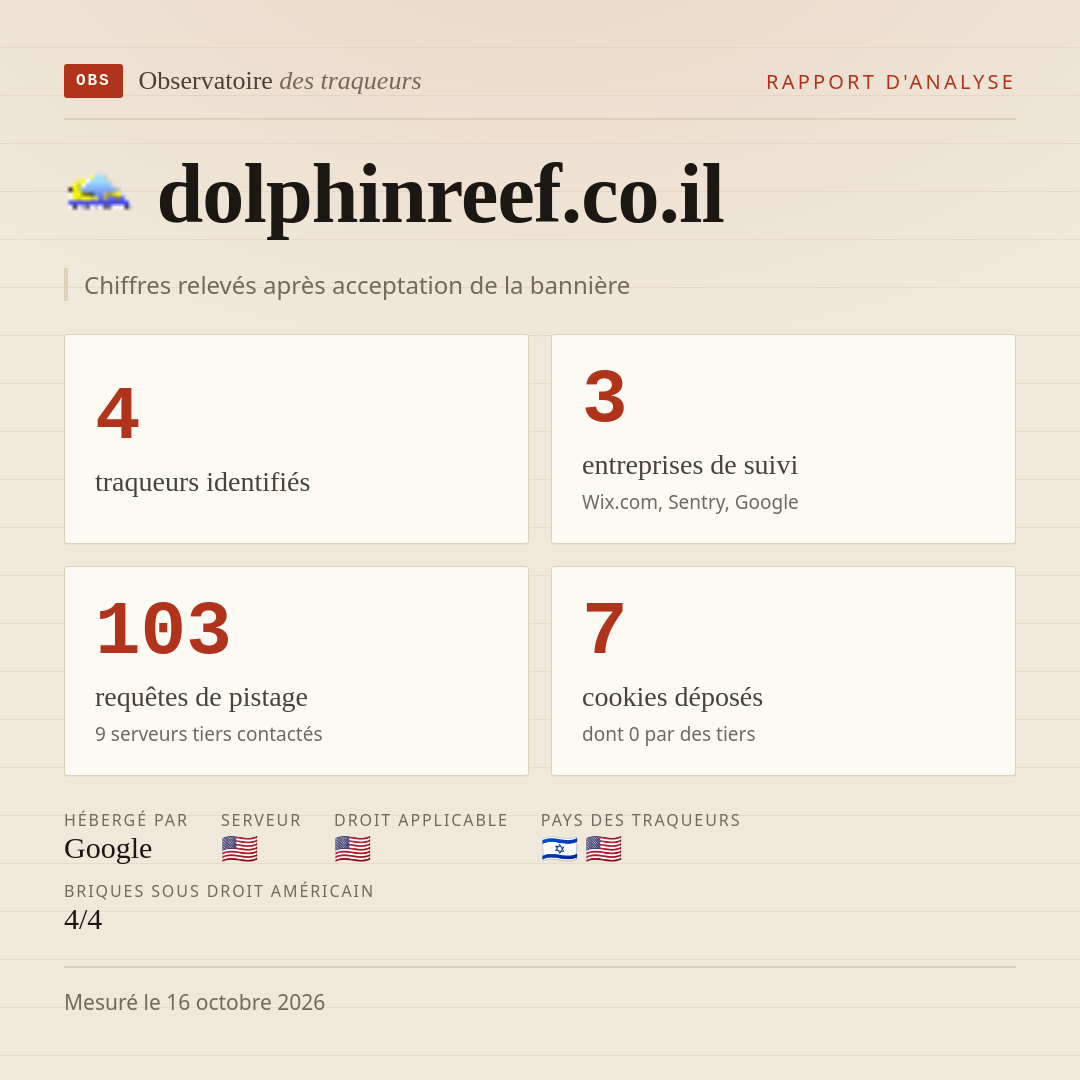Click the 'requêtes de pistage' label
1080x1080 pixels.
201,697
